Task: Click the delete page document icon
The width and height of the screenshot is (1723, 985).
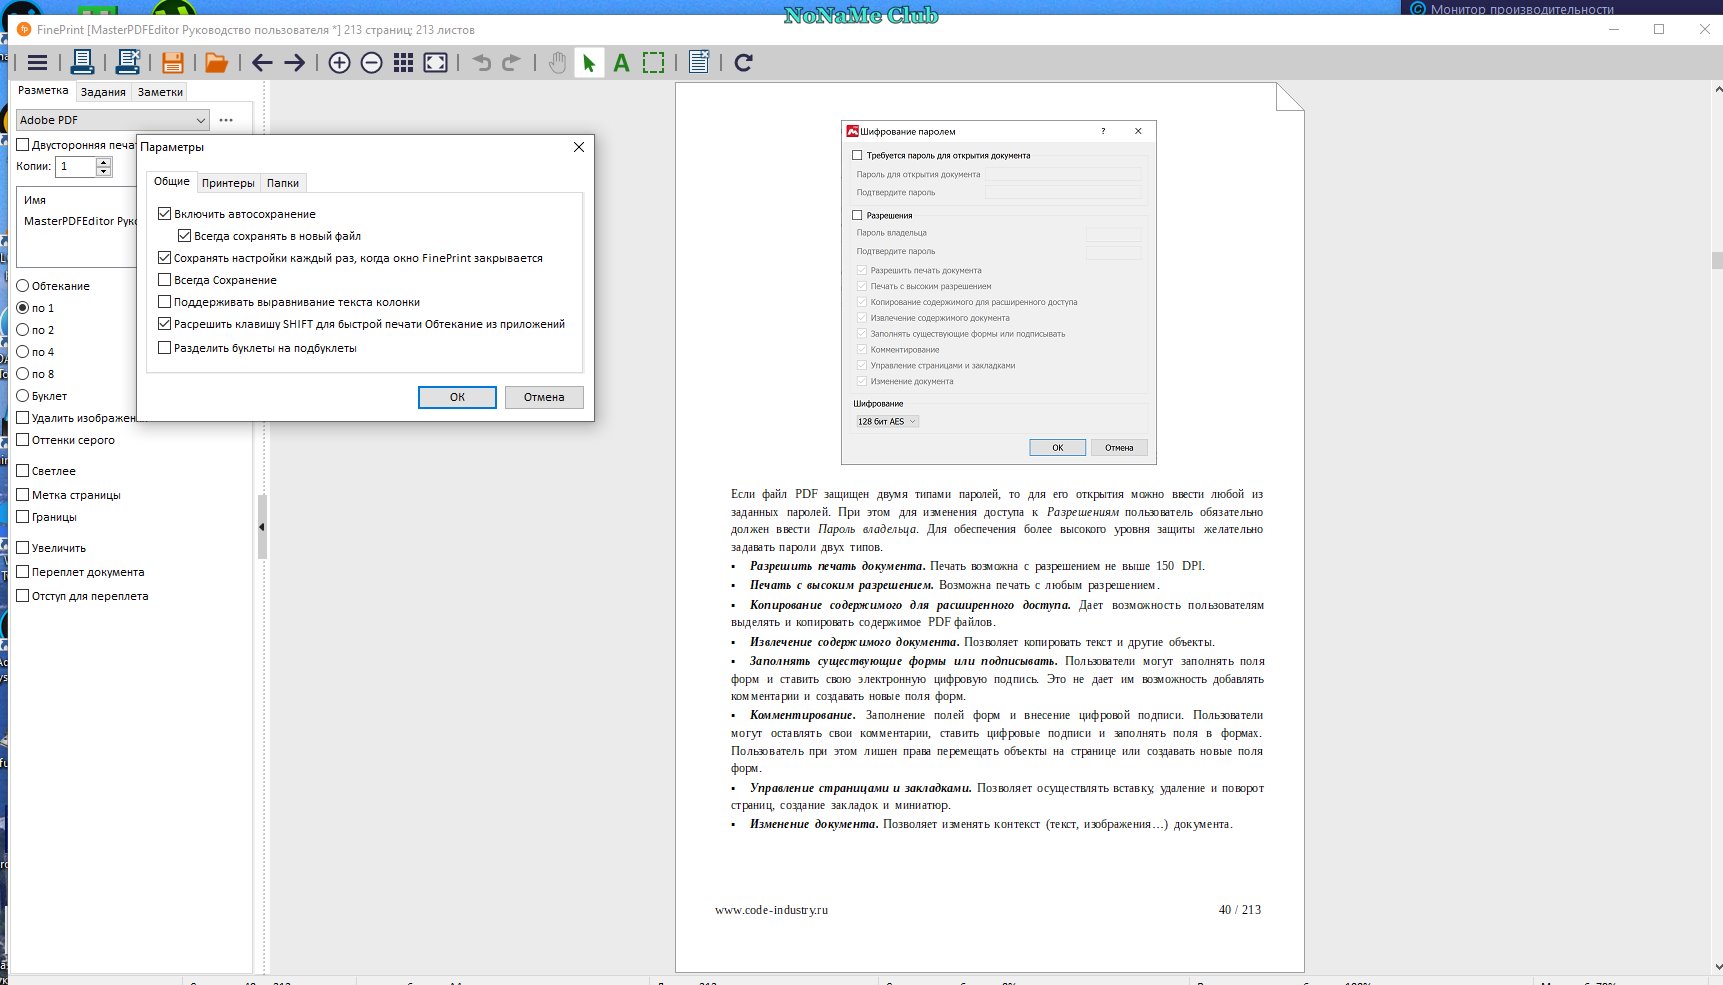Action: [699, 63]
